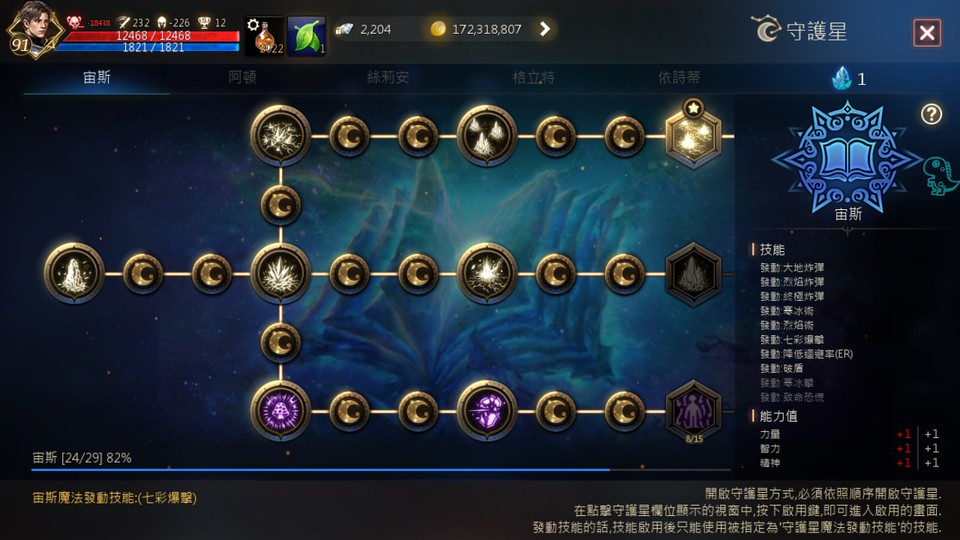Open the level 91 character portrait
960x540 pixels.
click(34, 31)
